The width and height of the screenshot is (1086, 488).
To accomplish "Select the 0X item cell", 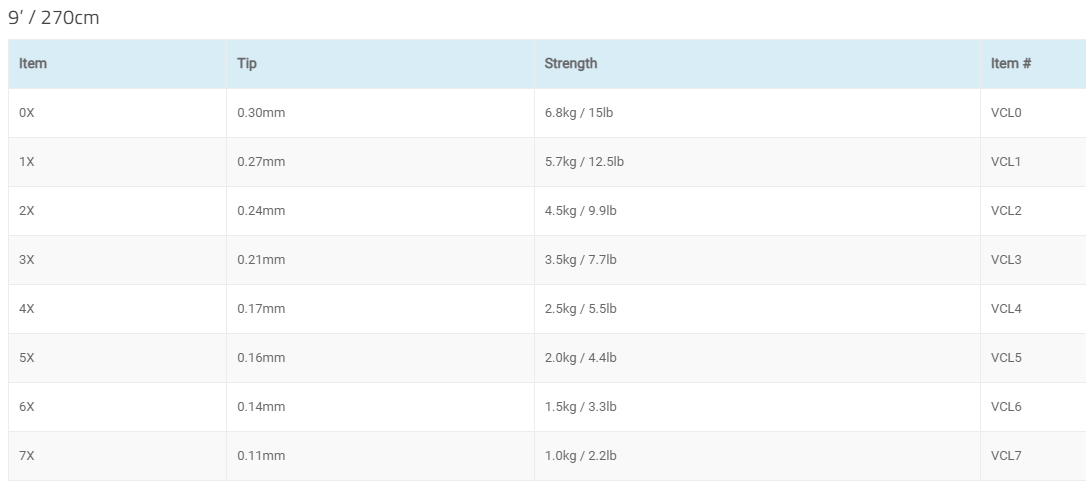I will [x=117, y=113].
